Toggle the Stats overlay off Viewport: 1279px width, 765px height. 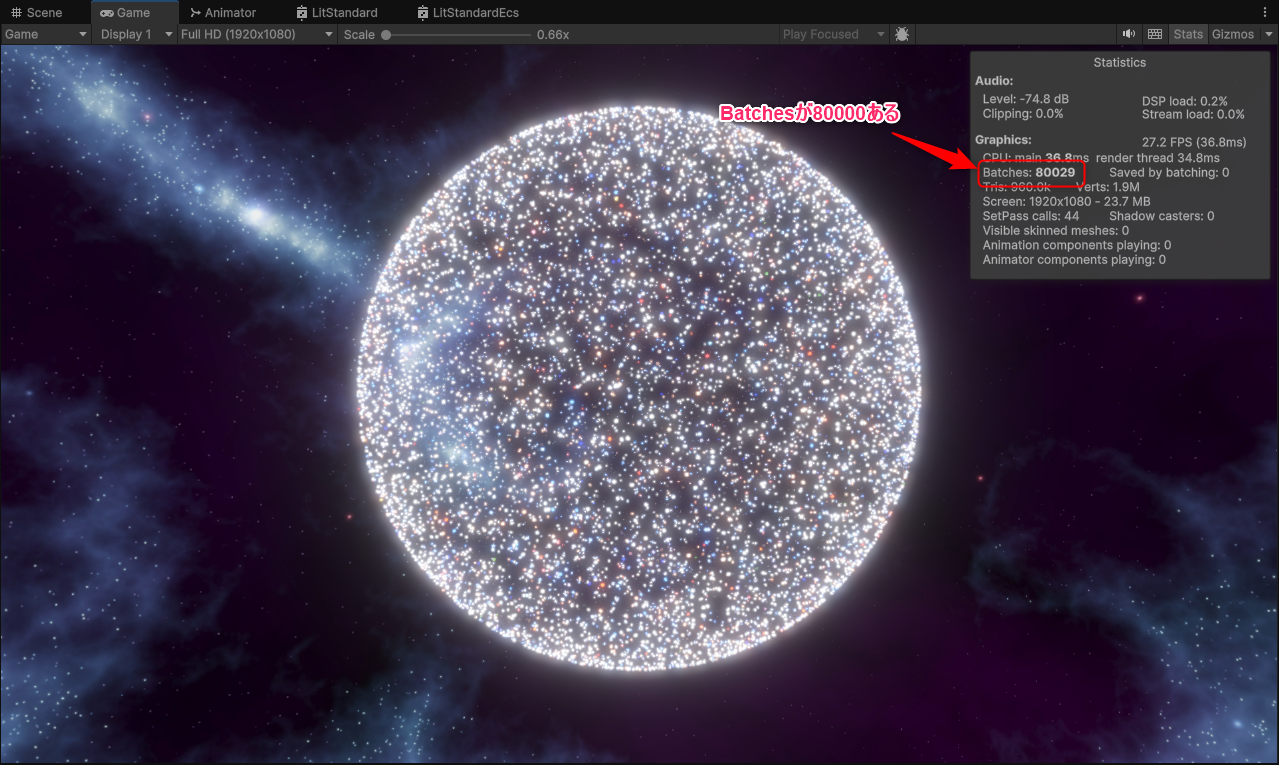(x=1188, y=33)
